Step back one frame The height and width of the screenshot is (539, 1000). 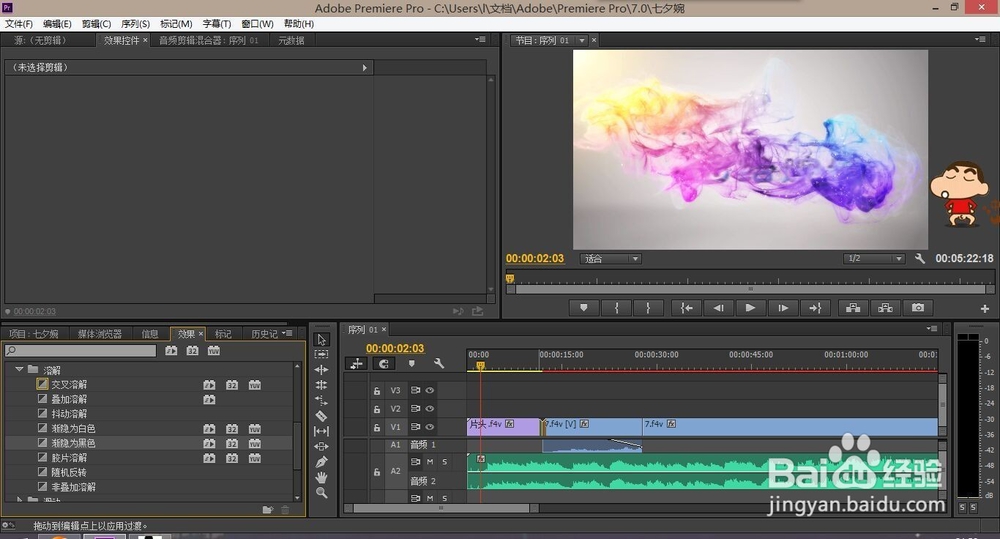pyautogui.click(x=719, y=307)
